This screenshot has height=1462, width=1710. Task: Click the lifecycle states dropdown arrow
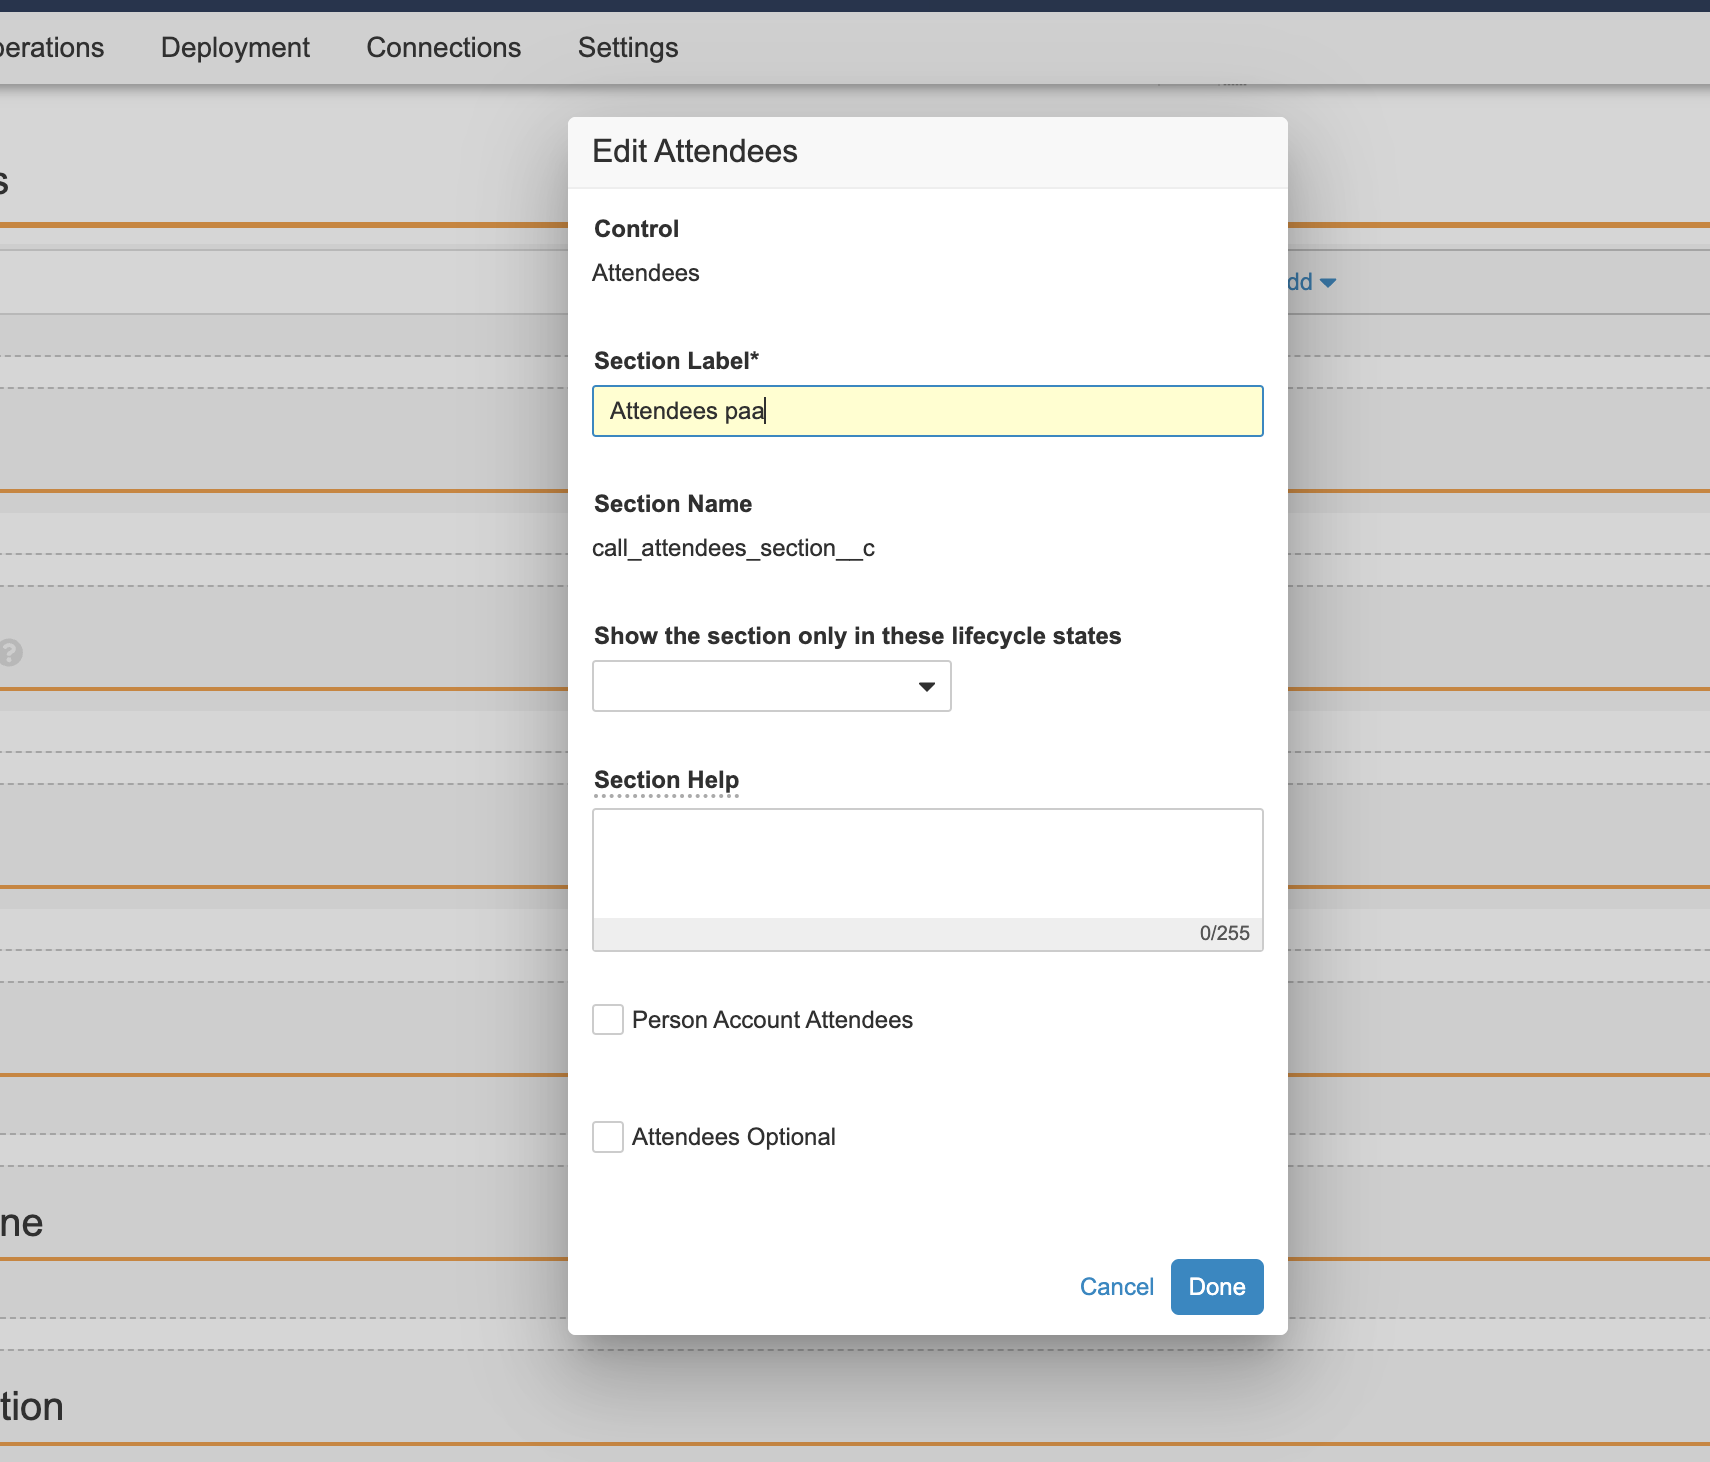pyautogui.click(x=926, y=686)
